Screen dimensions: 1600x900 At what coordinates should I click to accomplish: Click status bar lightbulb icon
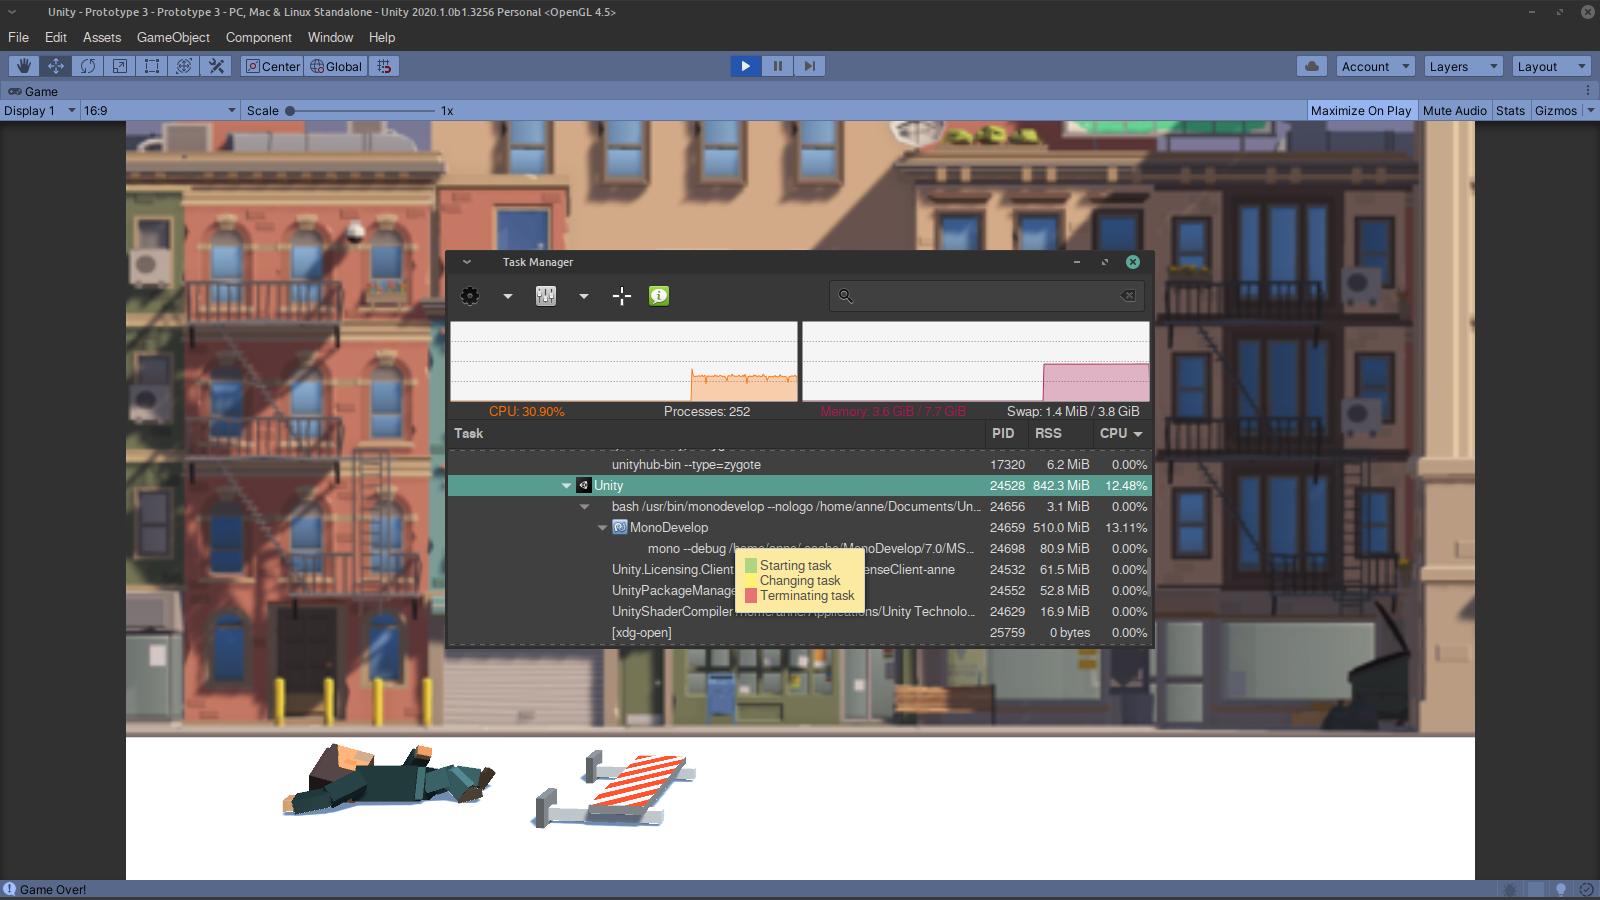(x=1561, y=889)
